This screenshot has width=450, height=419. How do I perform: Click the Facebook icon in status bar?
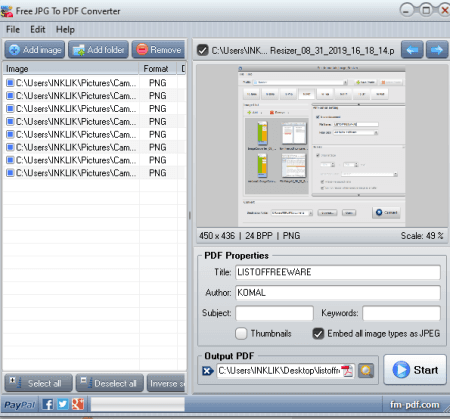click(x=48, y=405)
